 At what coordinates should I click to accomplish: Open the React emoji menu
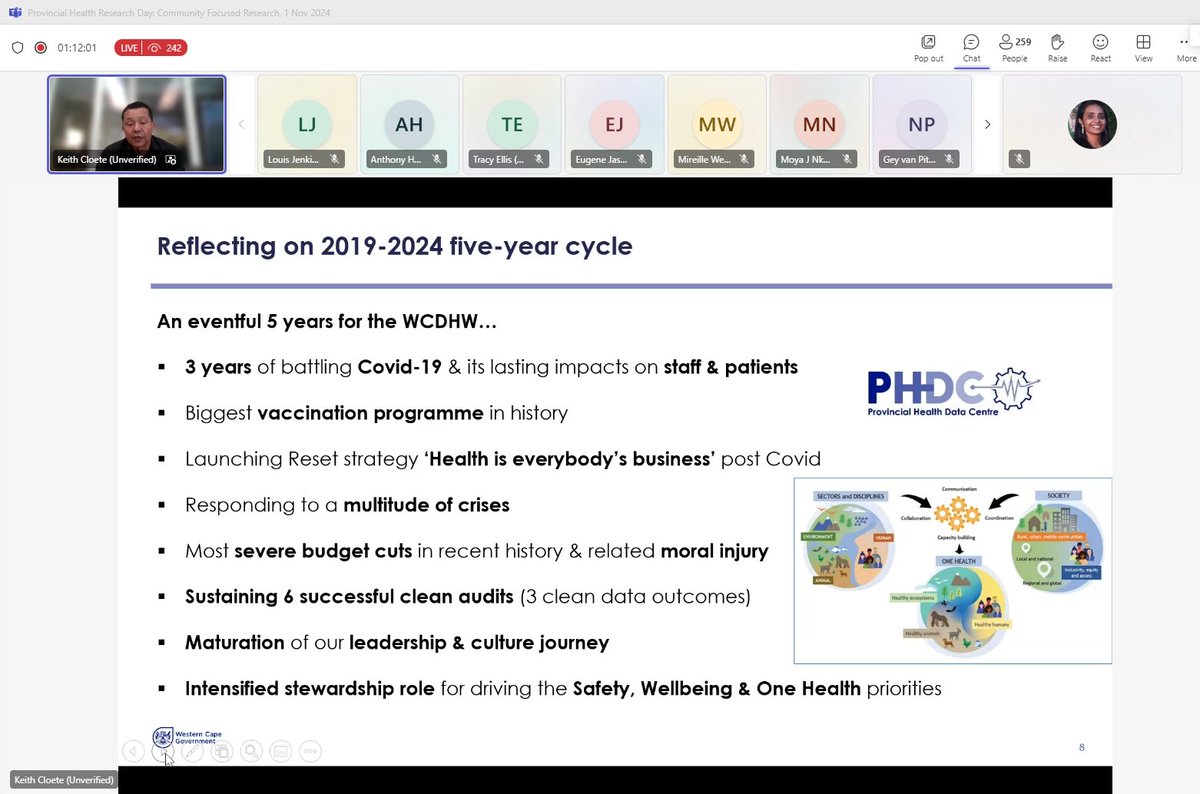[x=1100, y=47]
